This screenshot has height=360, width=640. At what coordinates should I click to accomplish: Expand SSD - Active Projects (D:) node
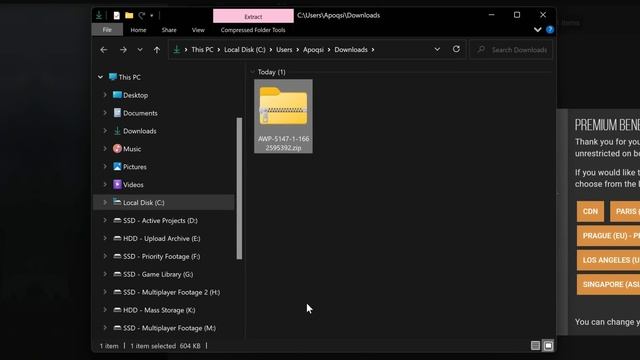[105, 220]
